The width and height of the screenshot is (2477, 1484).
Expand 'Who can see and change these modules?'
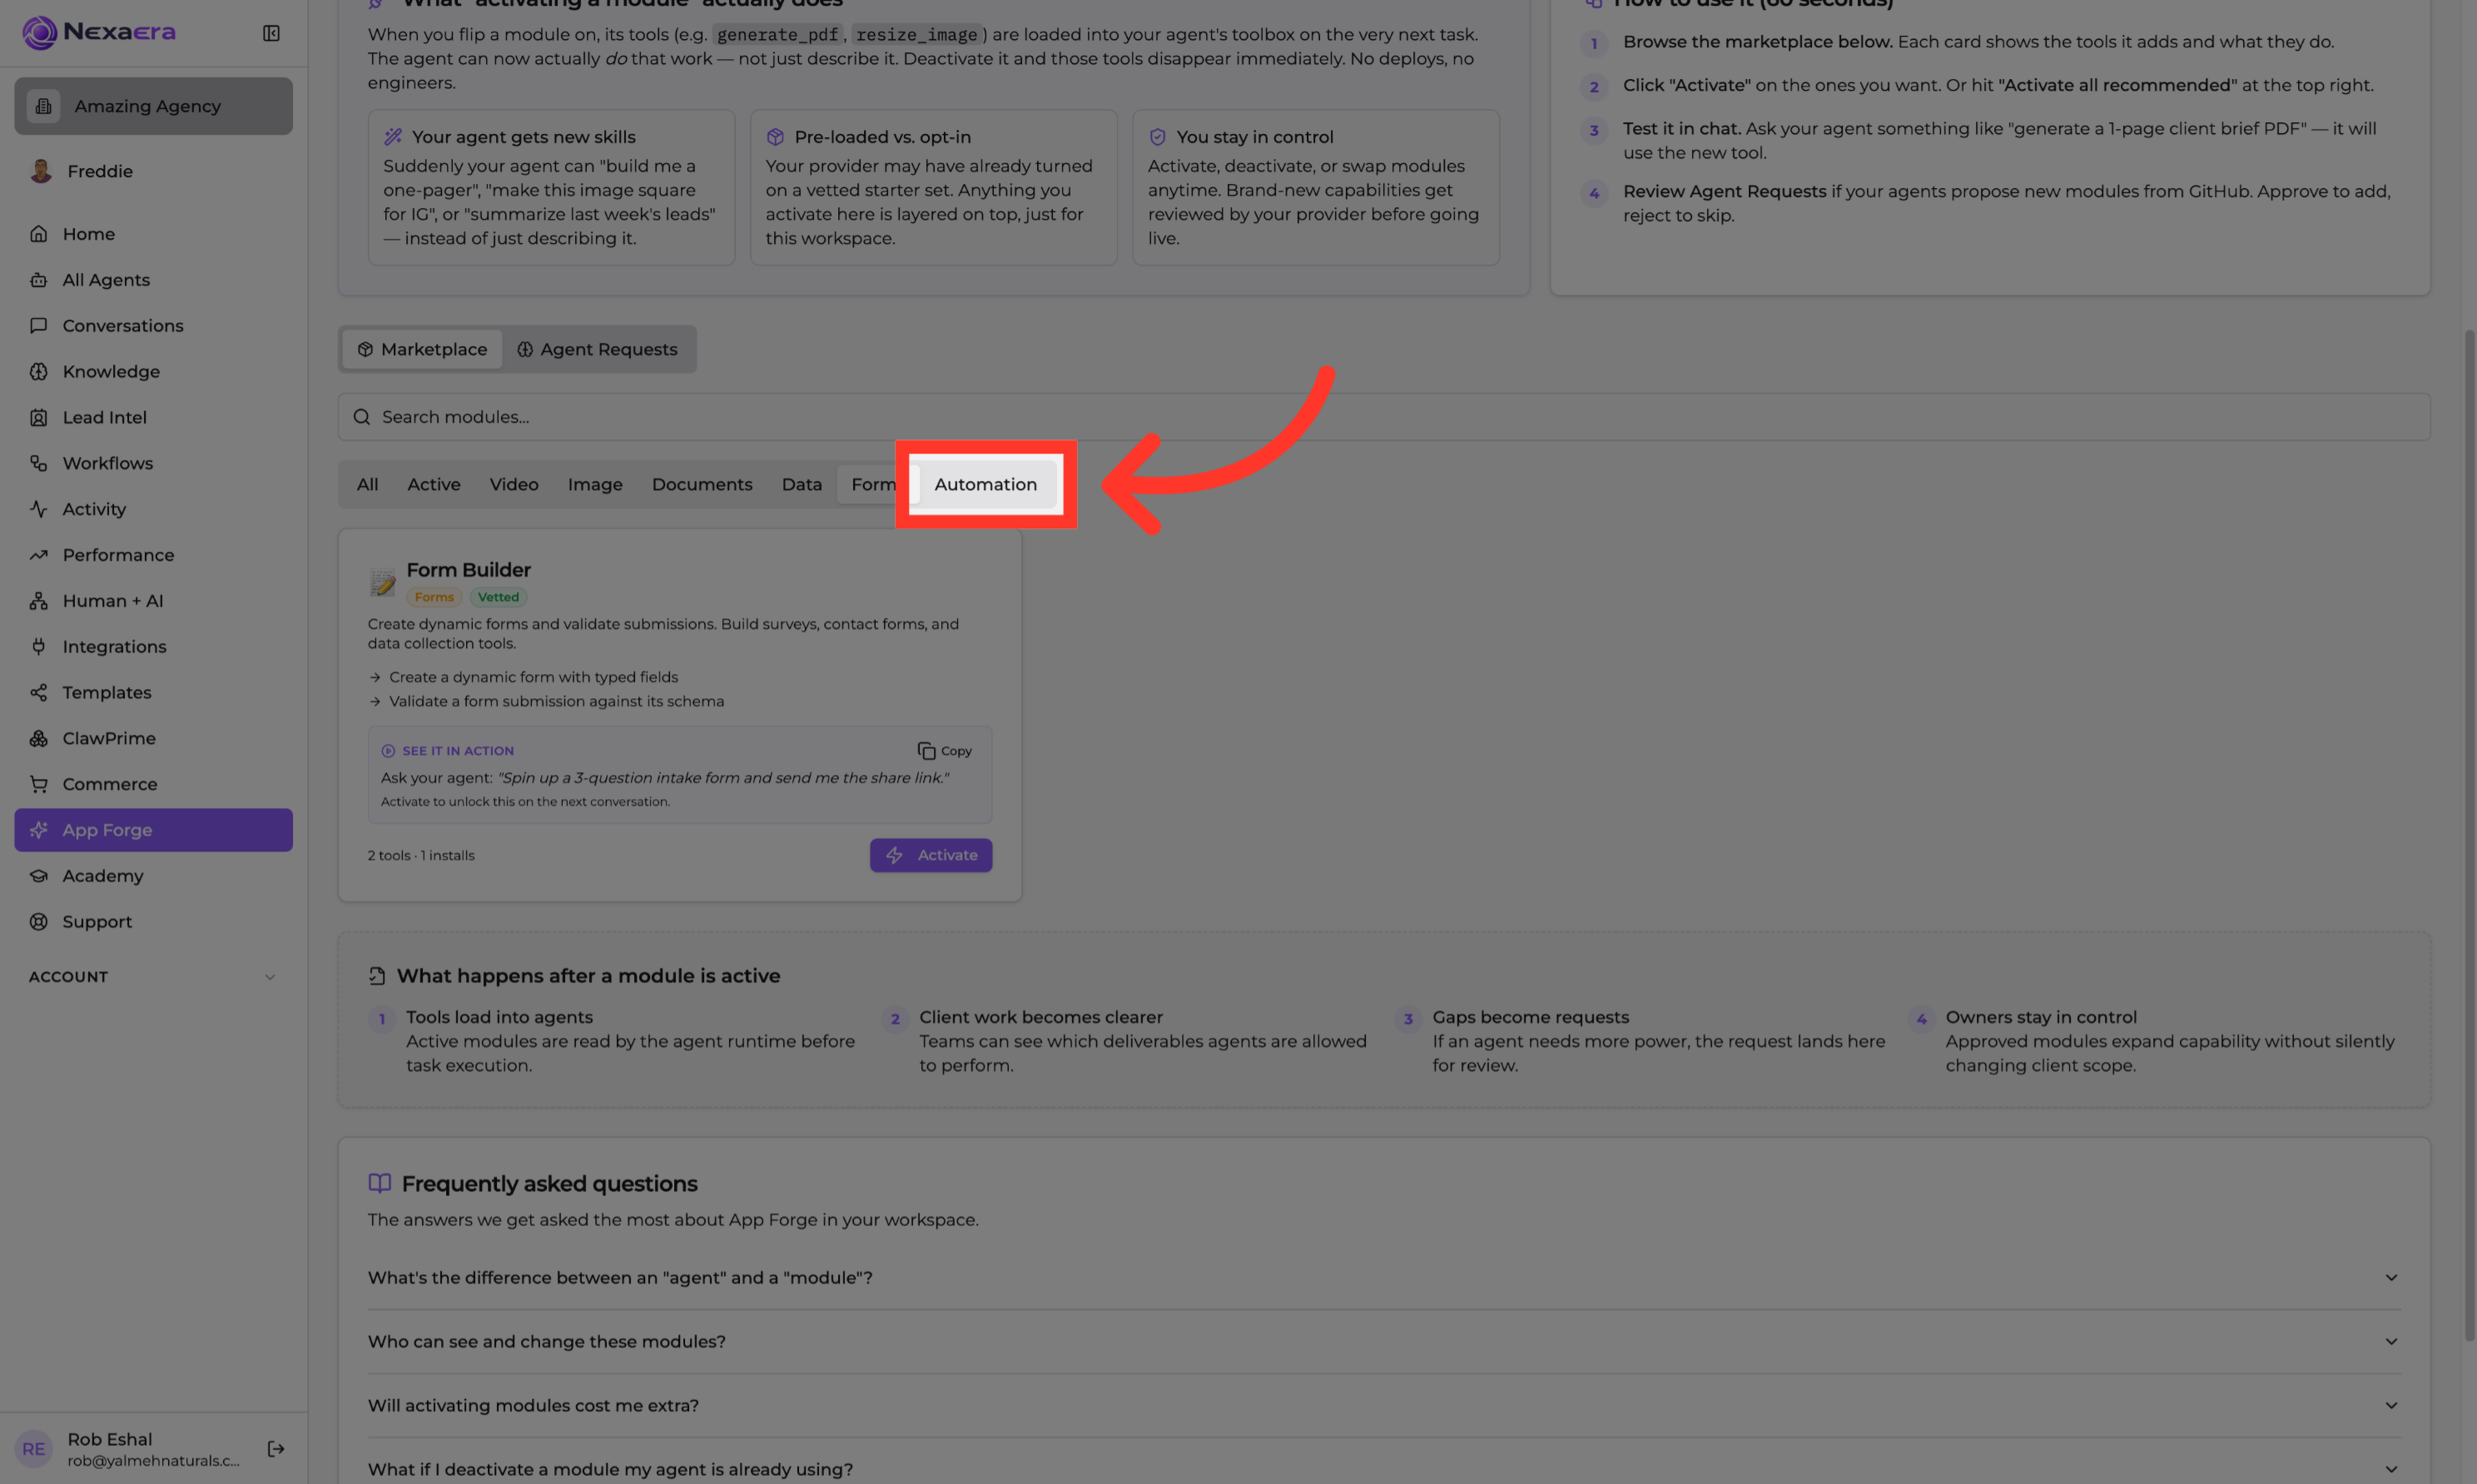click(1384, 1342)
